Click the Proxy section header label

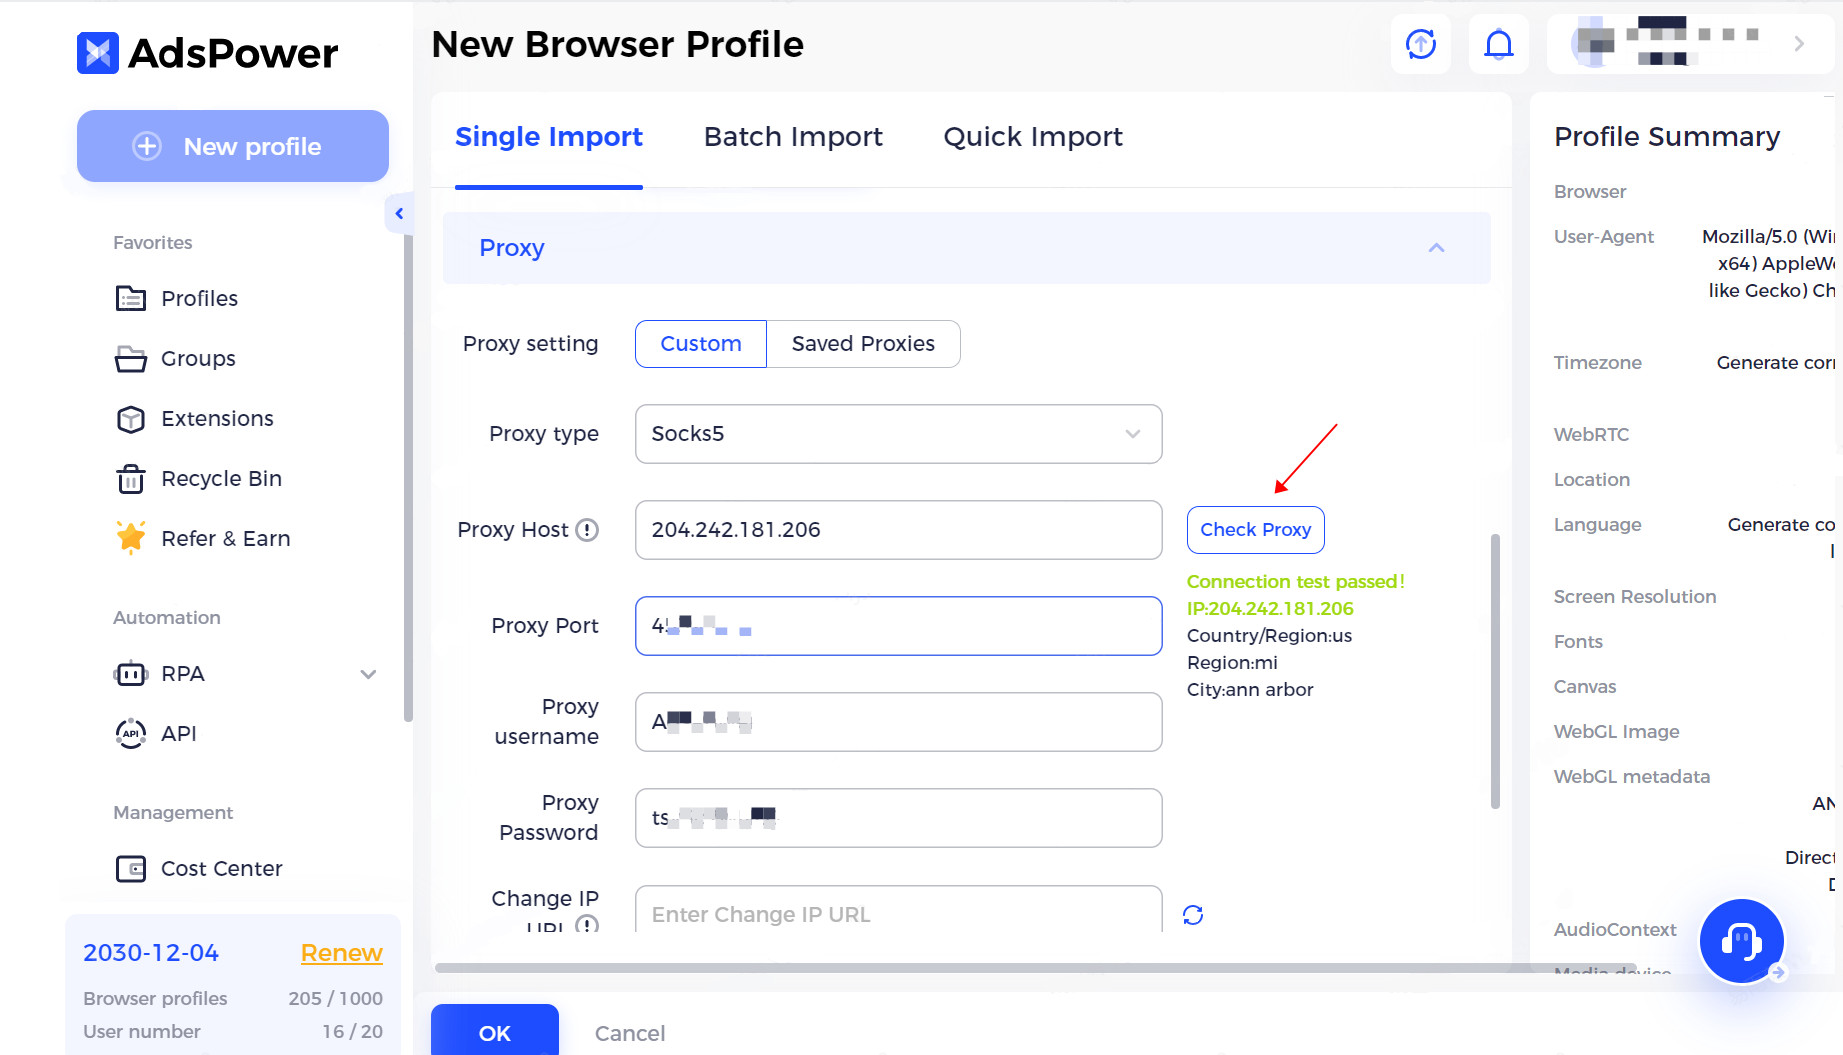(x=512, y=248)
